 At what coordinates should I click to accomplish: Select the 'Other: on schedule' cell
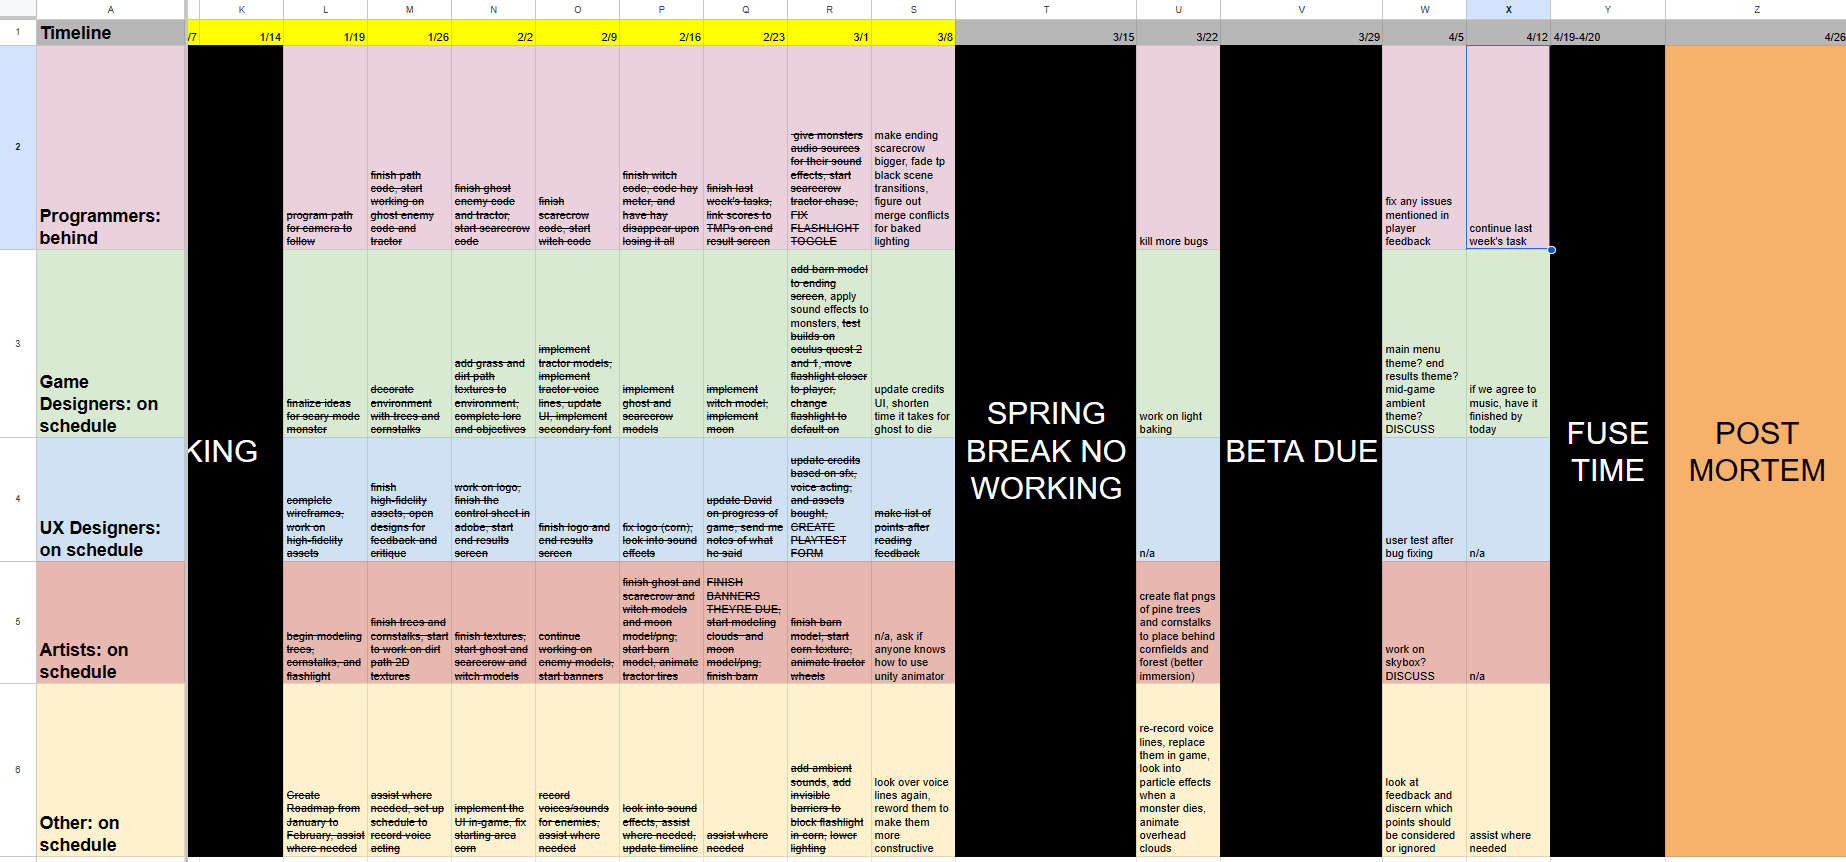coord(110,770)
